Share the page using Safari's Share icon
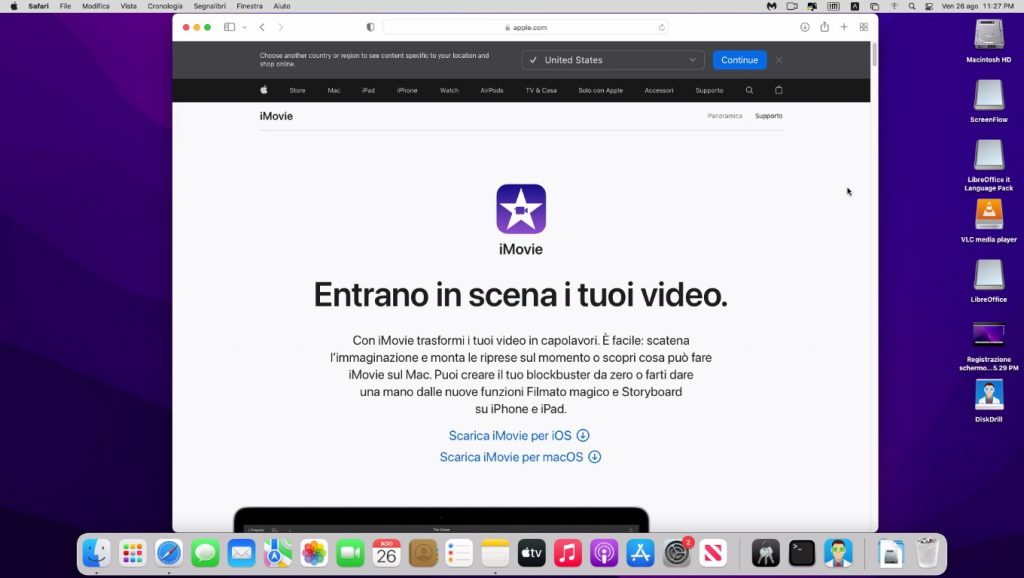 pos(824,27)
